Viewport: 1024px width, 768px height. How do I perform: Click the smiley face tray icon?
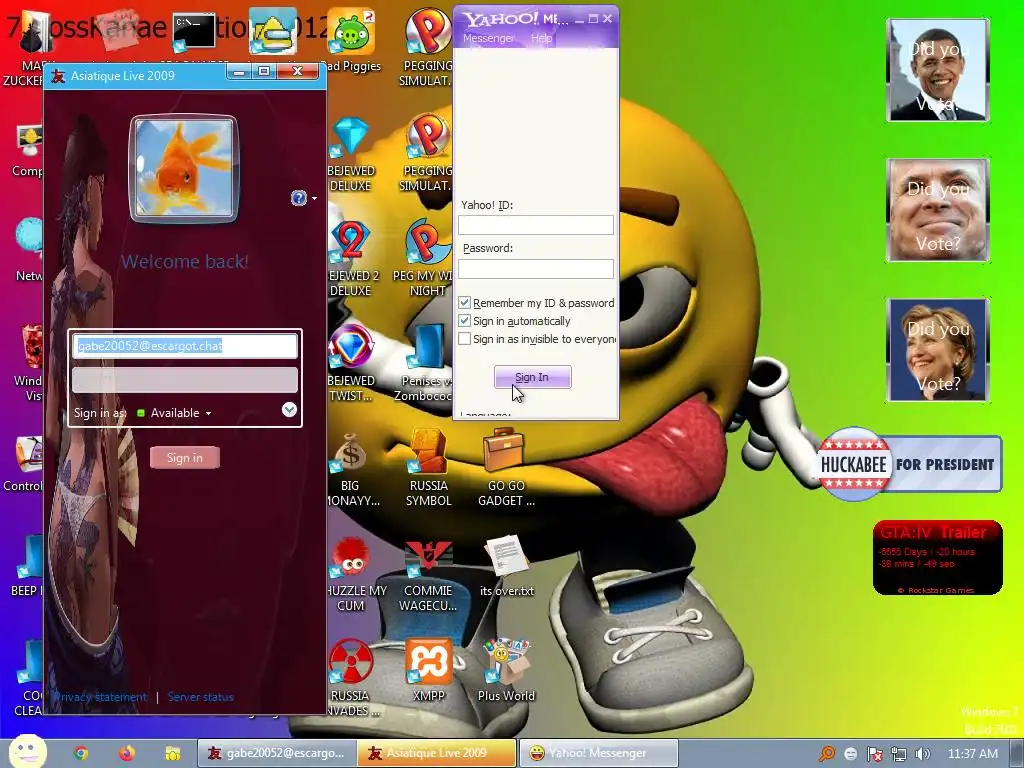(x=850, y=754)
